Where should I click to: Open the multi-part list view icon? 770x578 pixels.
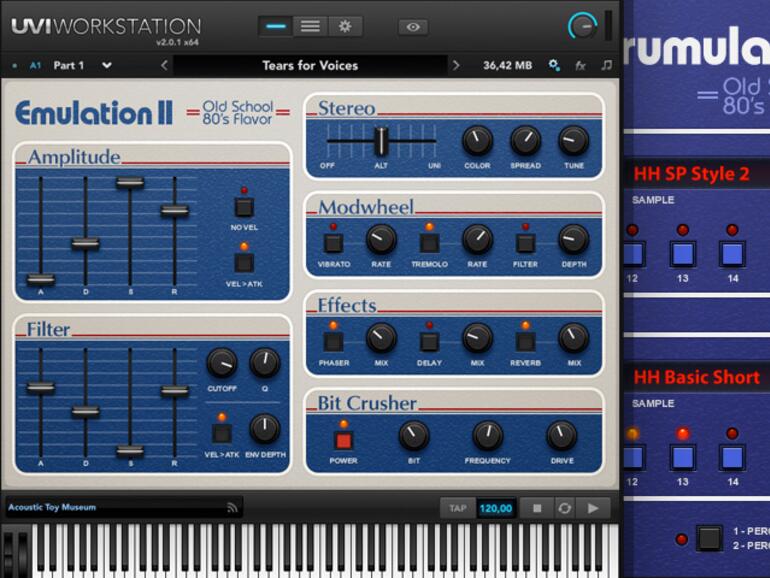click(310, 26)
